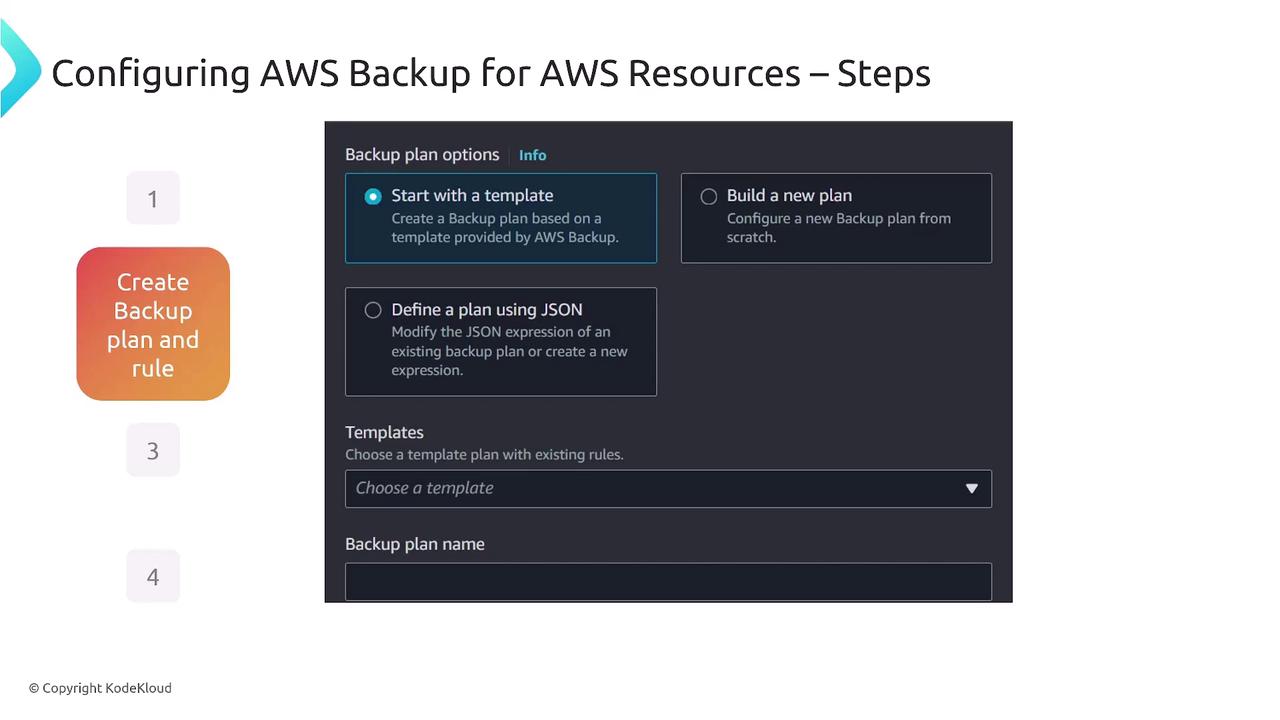Click the KodeKloud logo in the corner
The width and height of the screenshot is (1280, 720).
point(18,70)
